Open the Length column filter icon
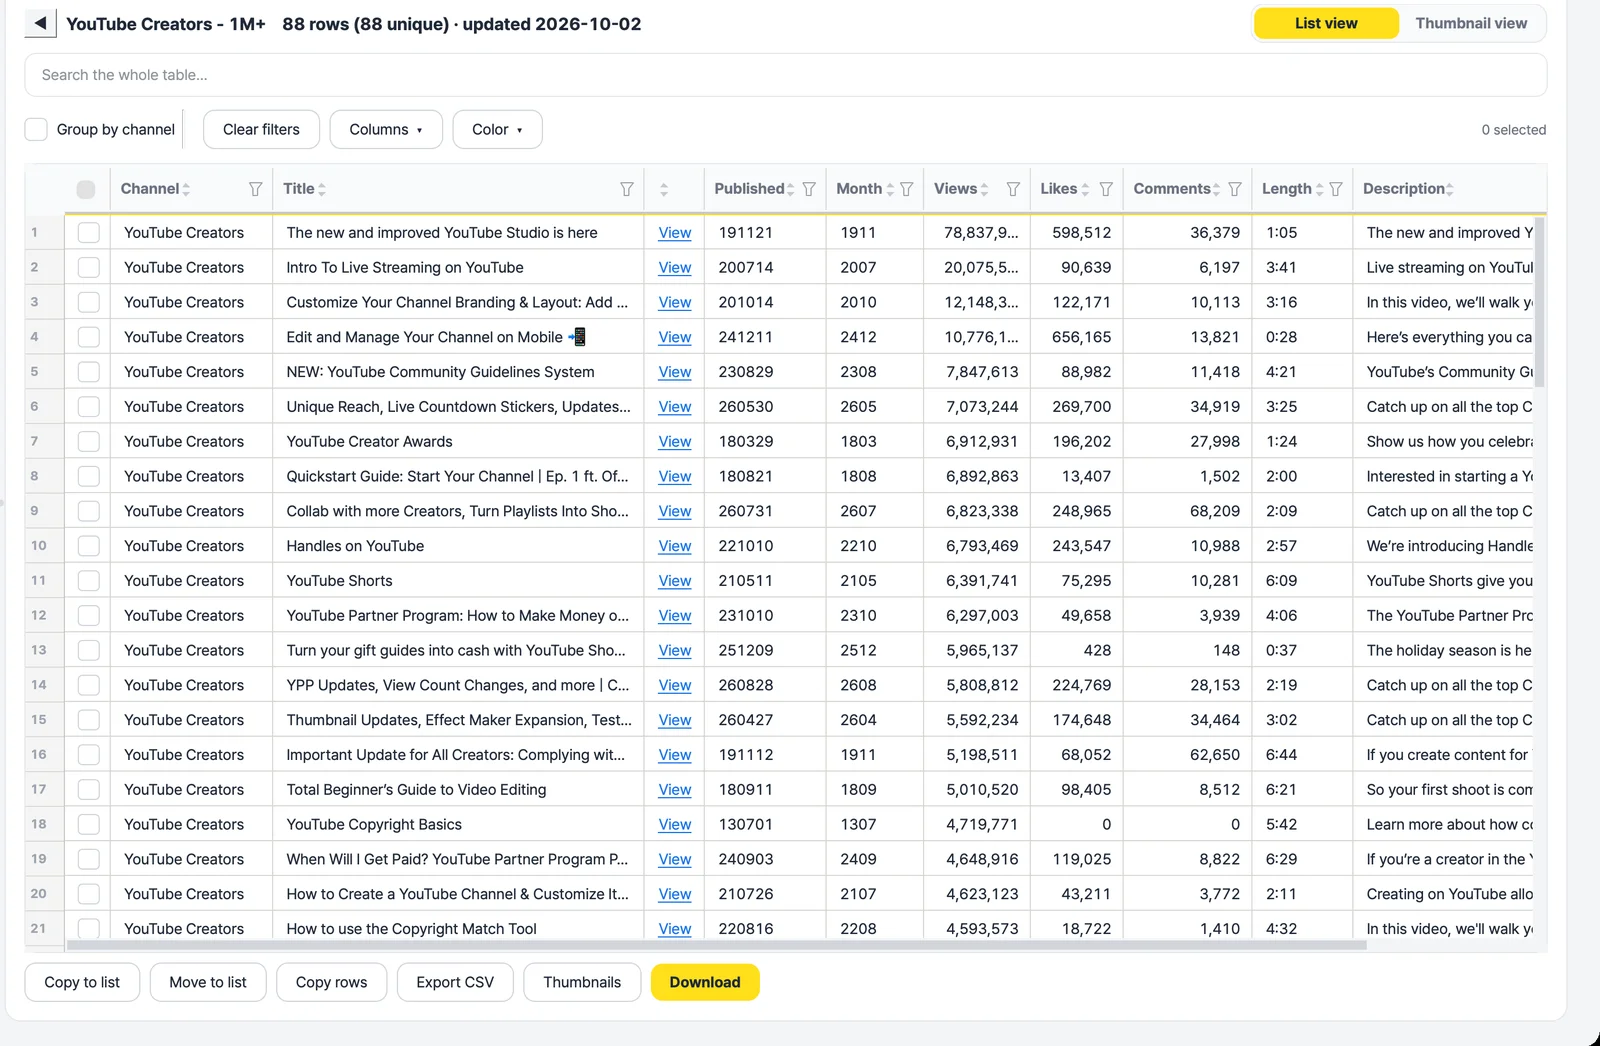This screenshot has width=1600, height=1046. (1335, 189)
